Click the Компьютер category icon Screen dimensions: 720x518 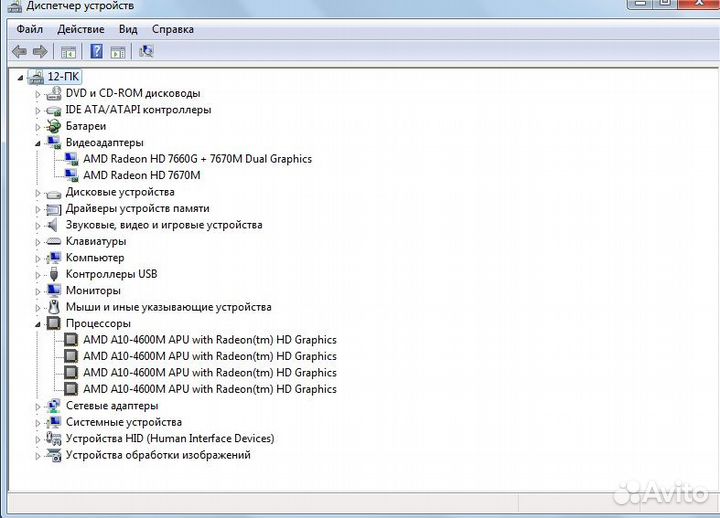point(54,258)
